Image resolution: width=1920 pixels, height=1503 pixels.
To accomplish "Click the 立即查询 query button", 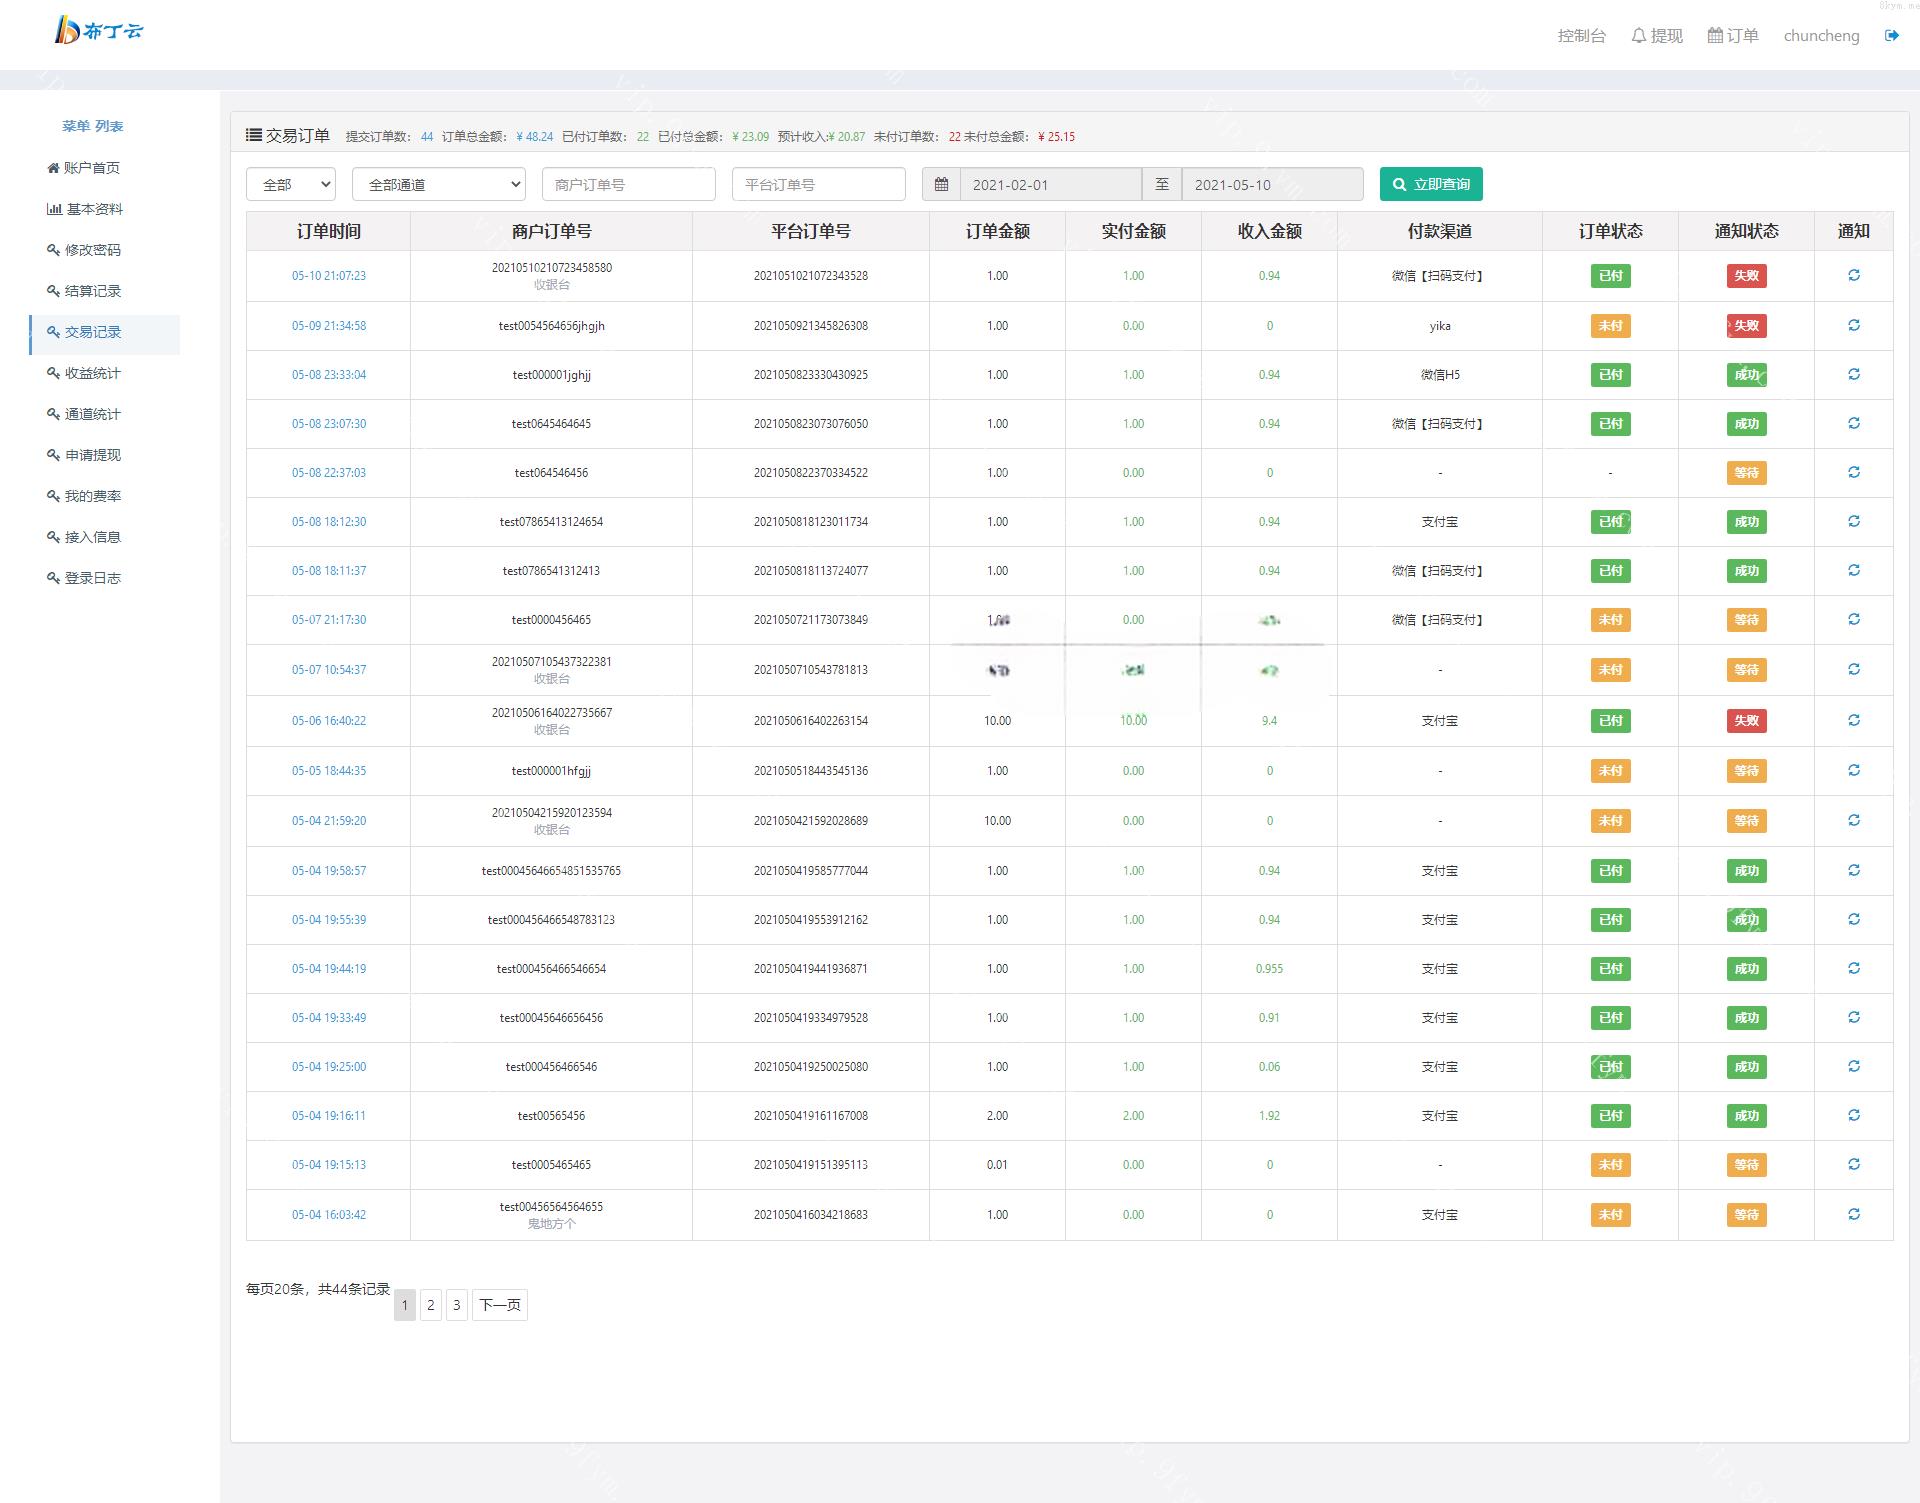I will [1431, 184].
